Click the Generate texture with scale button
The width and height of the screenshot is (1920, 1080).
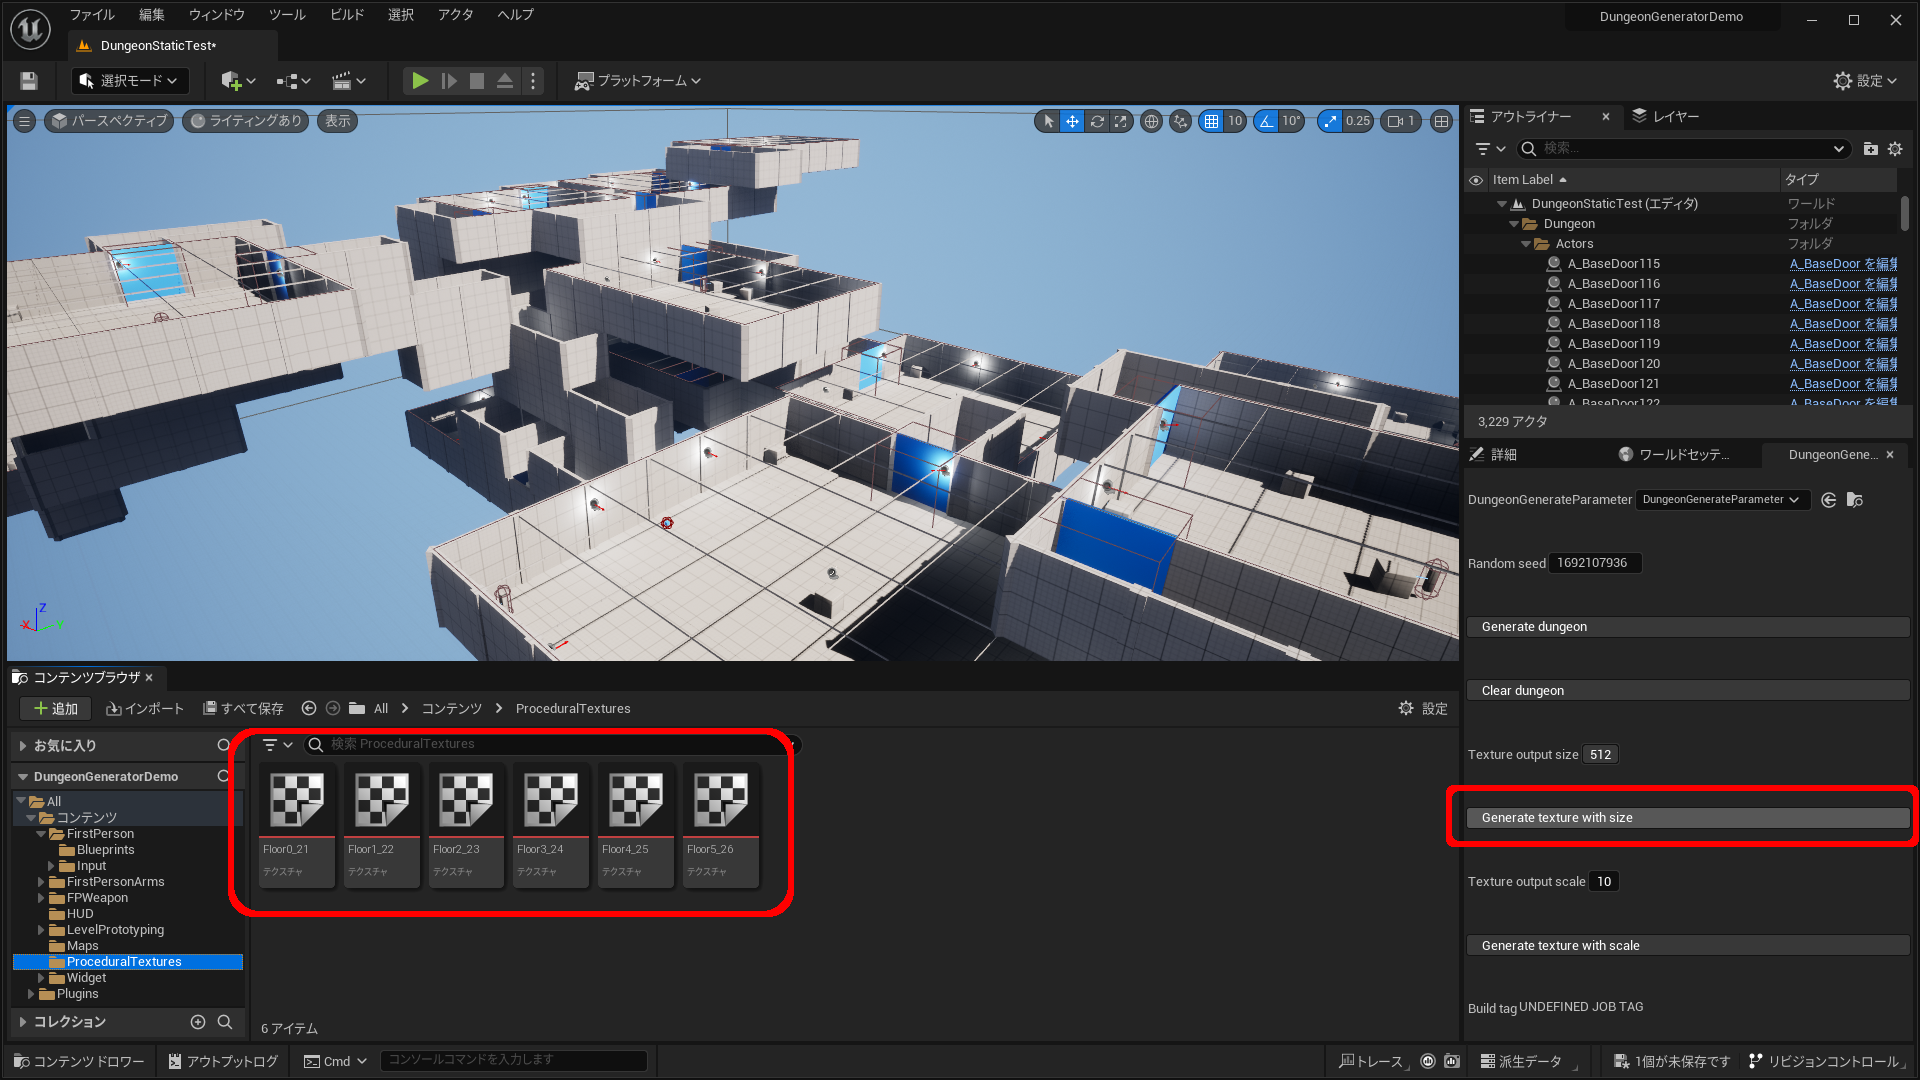point(1688,946)
